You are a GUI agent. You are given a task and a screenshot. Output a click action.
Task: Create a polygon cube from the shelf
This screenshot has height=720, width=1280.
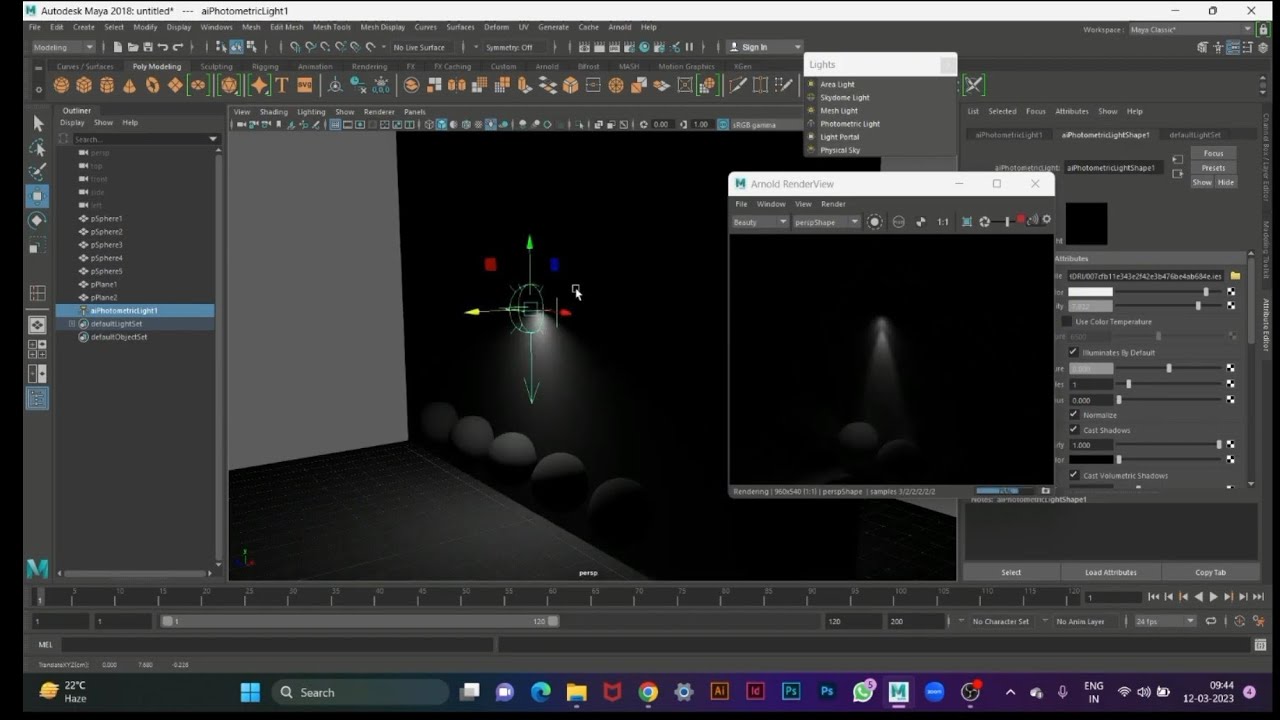coord(84,86)
